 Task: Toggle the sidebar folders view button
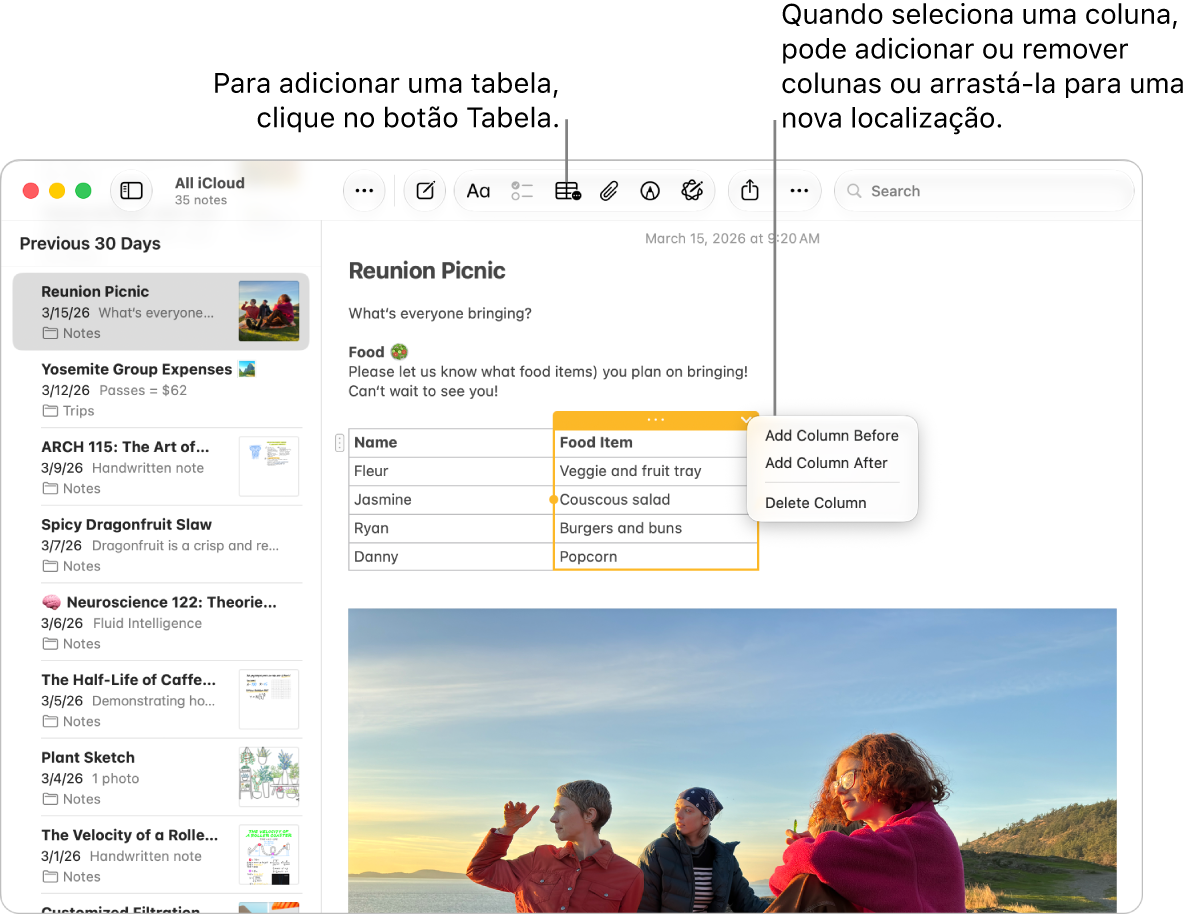point(132,190)
